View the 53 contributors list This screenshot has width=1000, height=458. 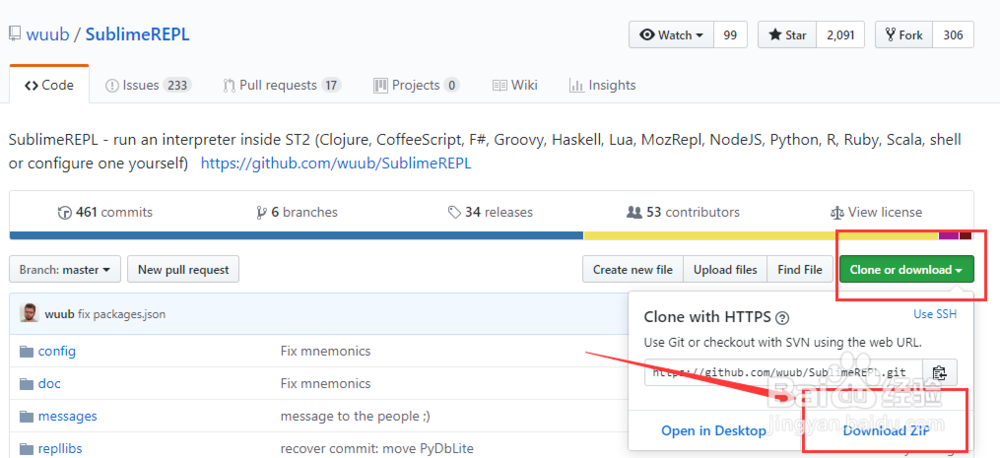click(683, 212)
